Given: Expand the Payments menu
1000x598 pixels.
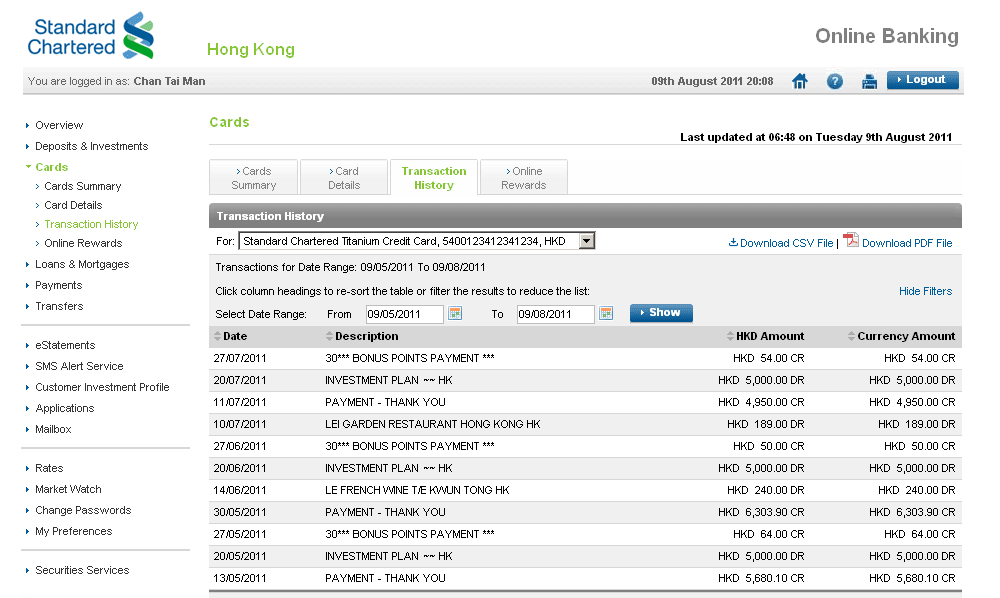Looking at the screenshot, I should click(58, 285).
